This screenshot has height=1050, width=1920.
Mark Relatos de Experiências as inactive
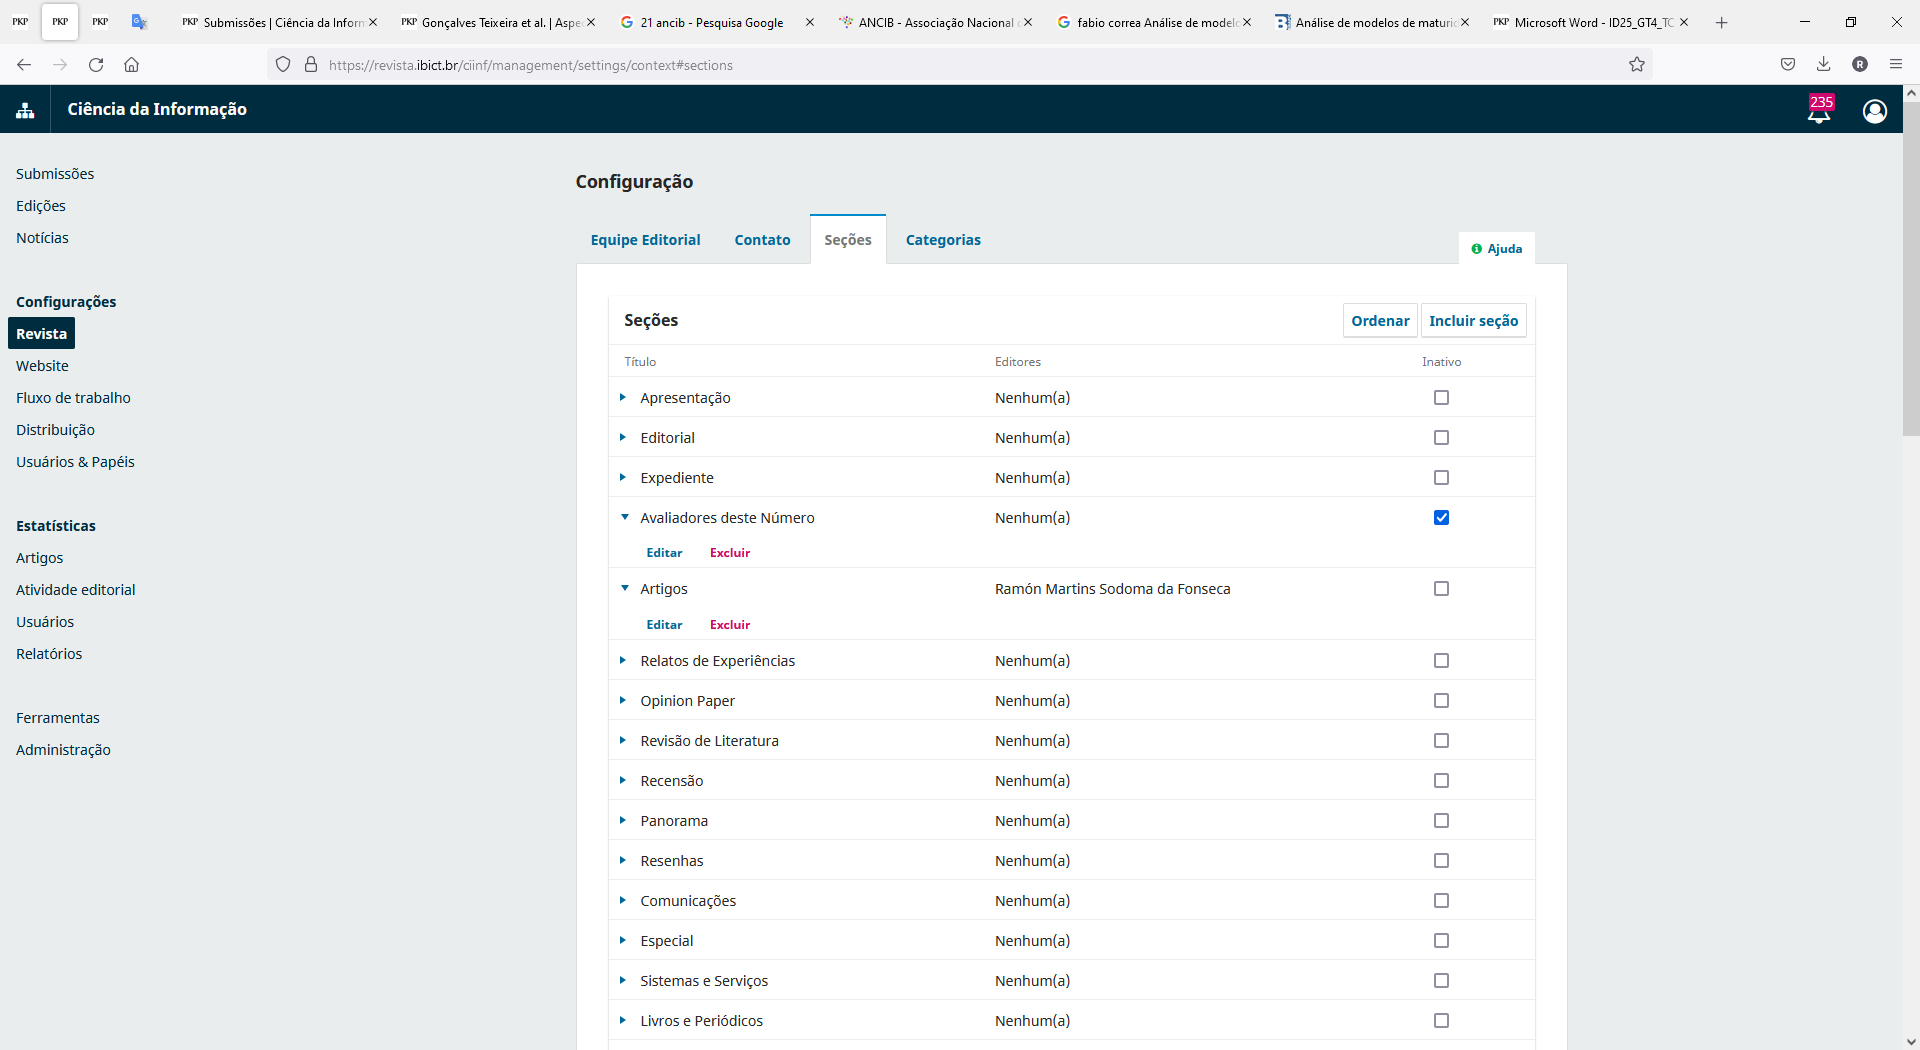[1441, 661]
